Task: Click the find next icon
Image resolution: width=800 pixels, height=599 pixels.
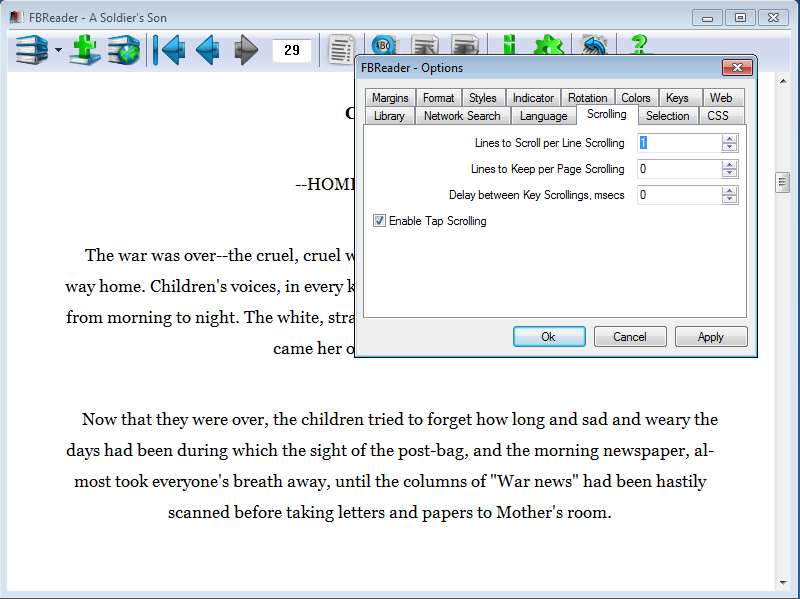Action: pos(465,44)
